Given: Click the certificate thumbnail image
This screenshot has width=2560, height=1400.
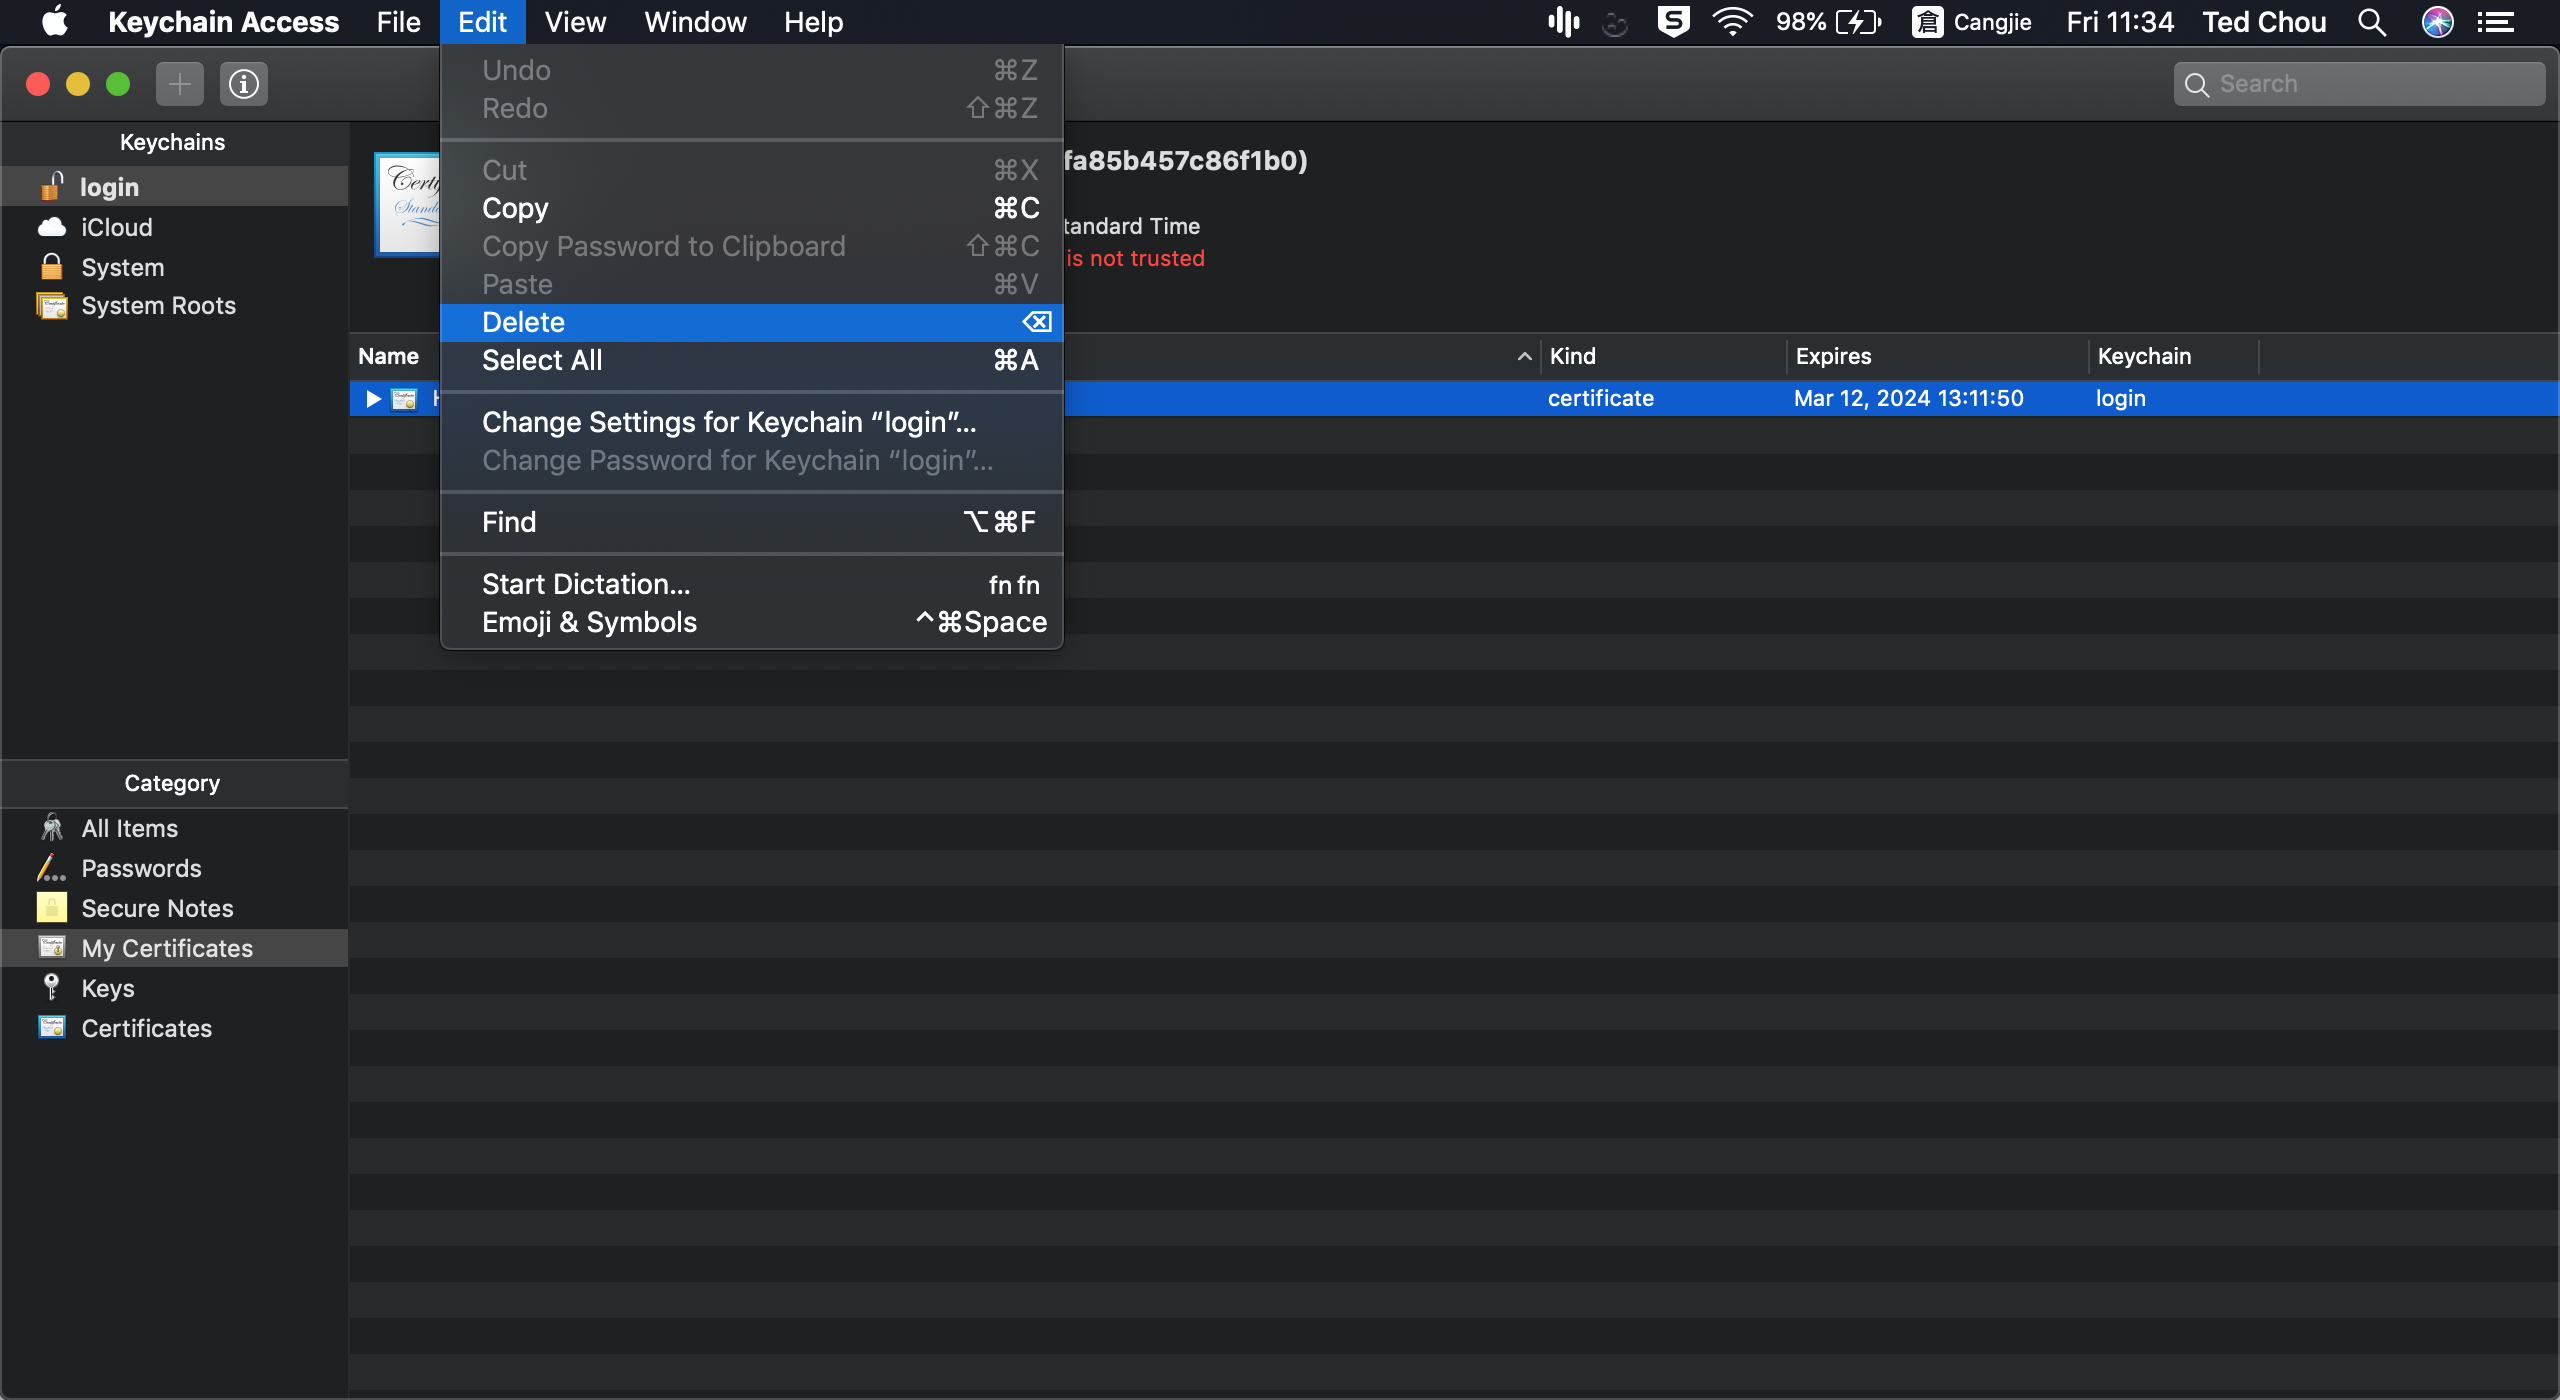Looking at the screenshot, I should coord(408,205).
